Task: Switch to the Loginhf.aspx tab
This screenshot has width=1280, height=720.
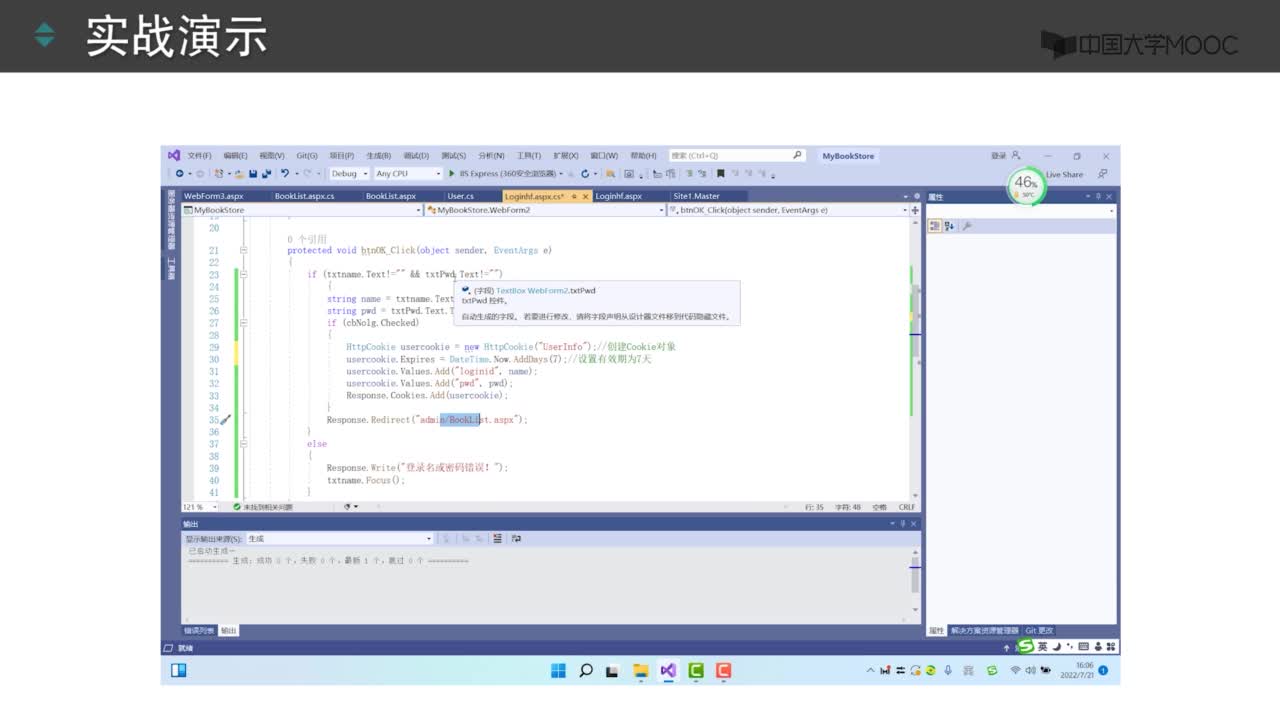Action: [619, 196]
